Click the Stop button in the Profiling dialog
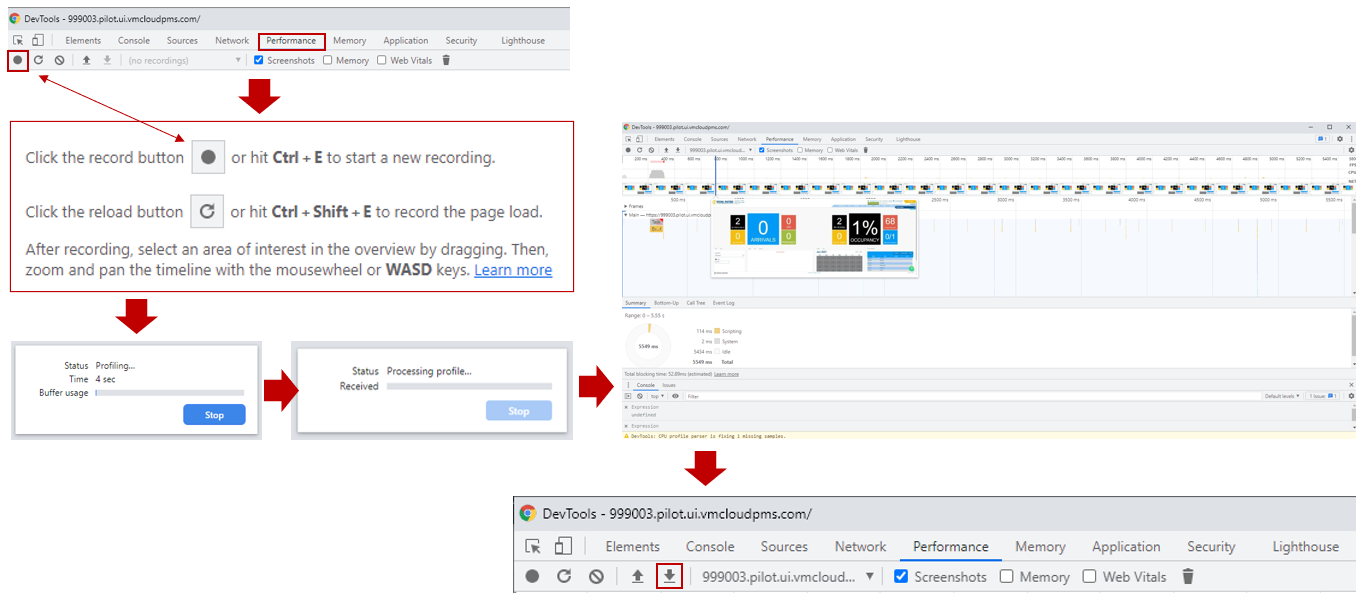1366x596 pixels. click(214, 415)
